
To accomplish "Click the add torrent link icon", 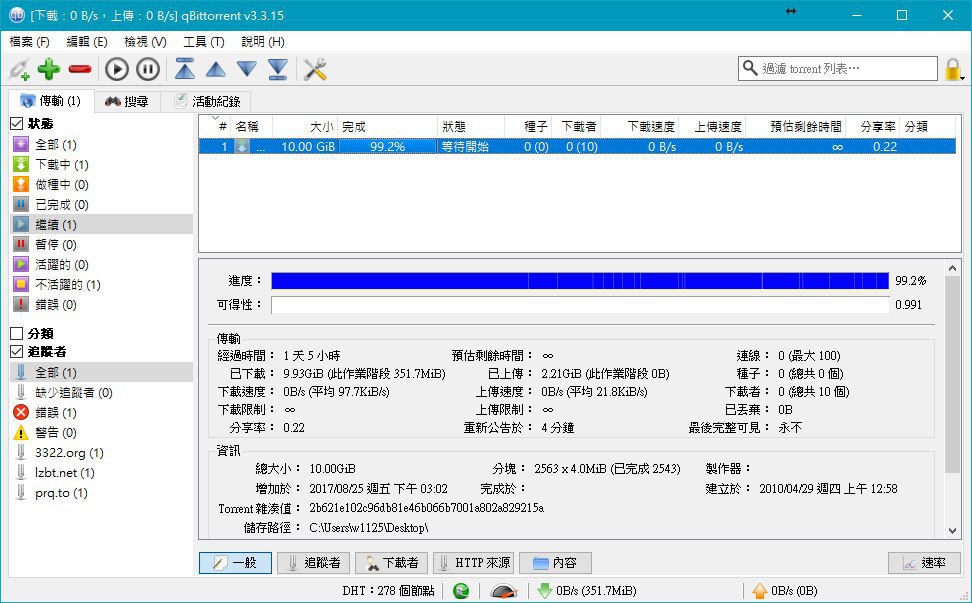I will (x=19, y=69).
